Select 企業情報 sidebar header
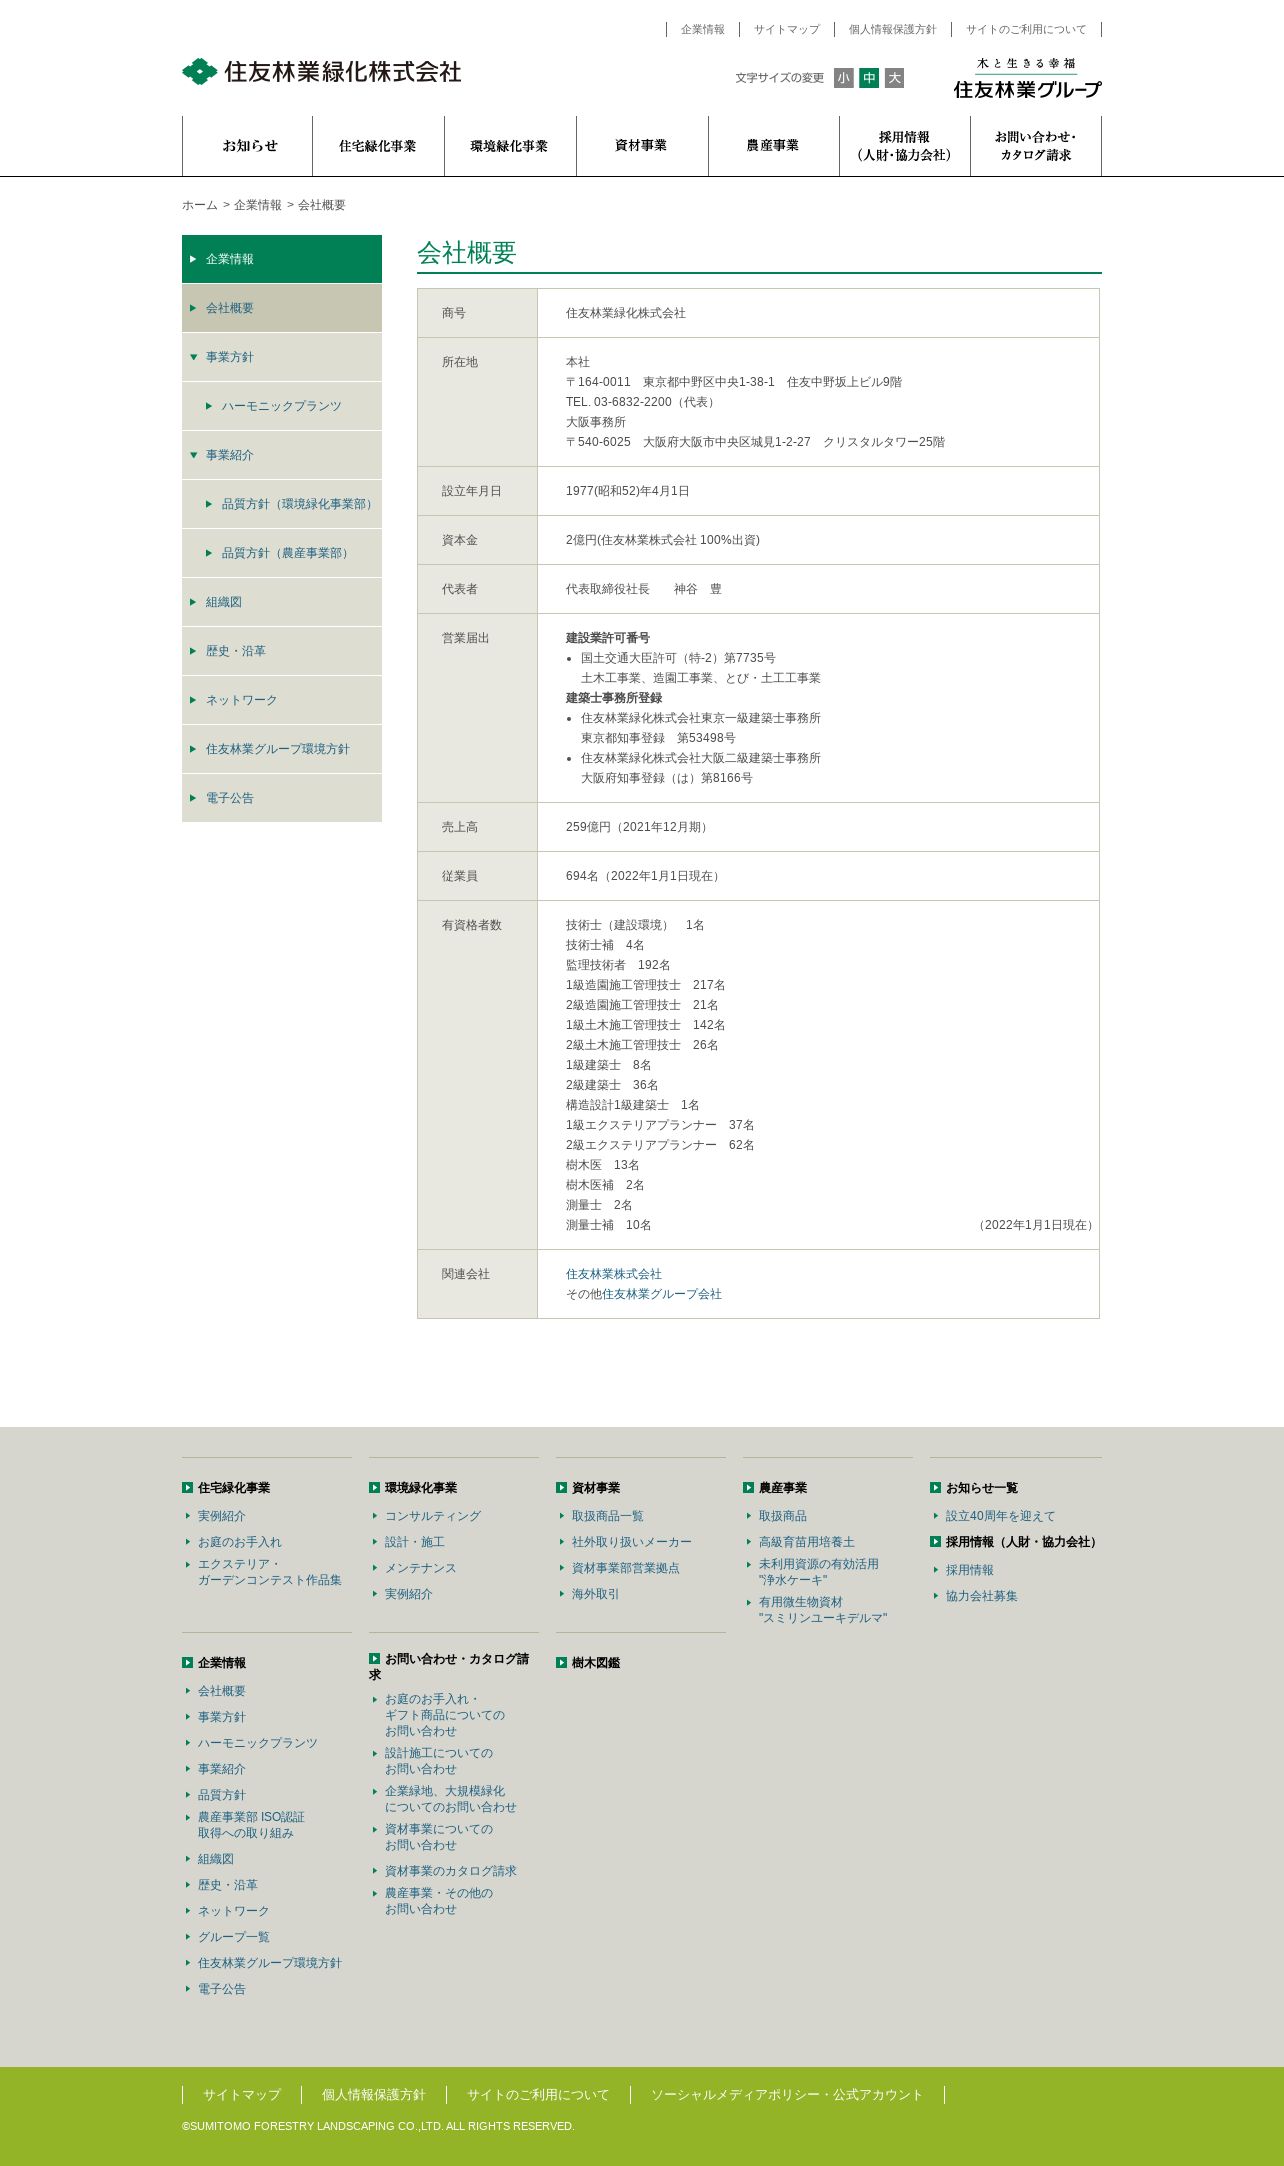This screenshot has width=1284, height=2166. (282, 259)
